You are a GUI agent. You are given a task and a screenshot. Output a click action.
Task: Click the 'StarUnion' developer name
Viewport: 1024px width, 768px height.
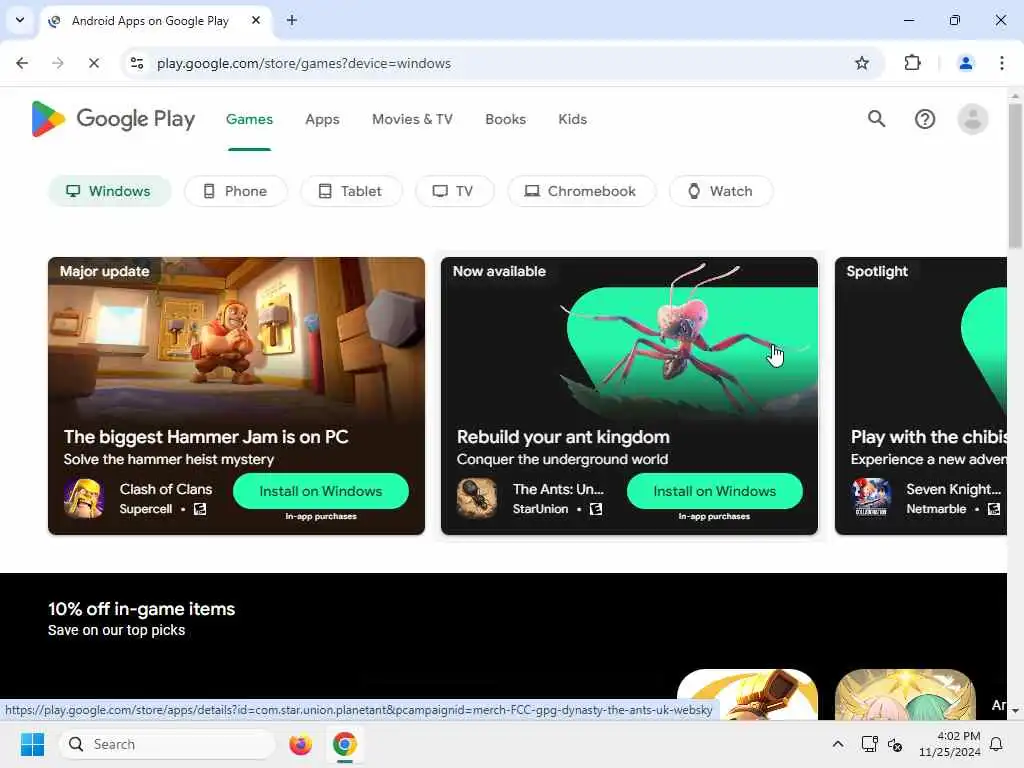540,509
